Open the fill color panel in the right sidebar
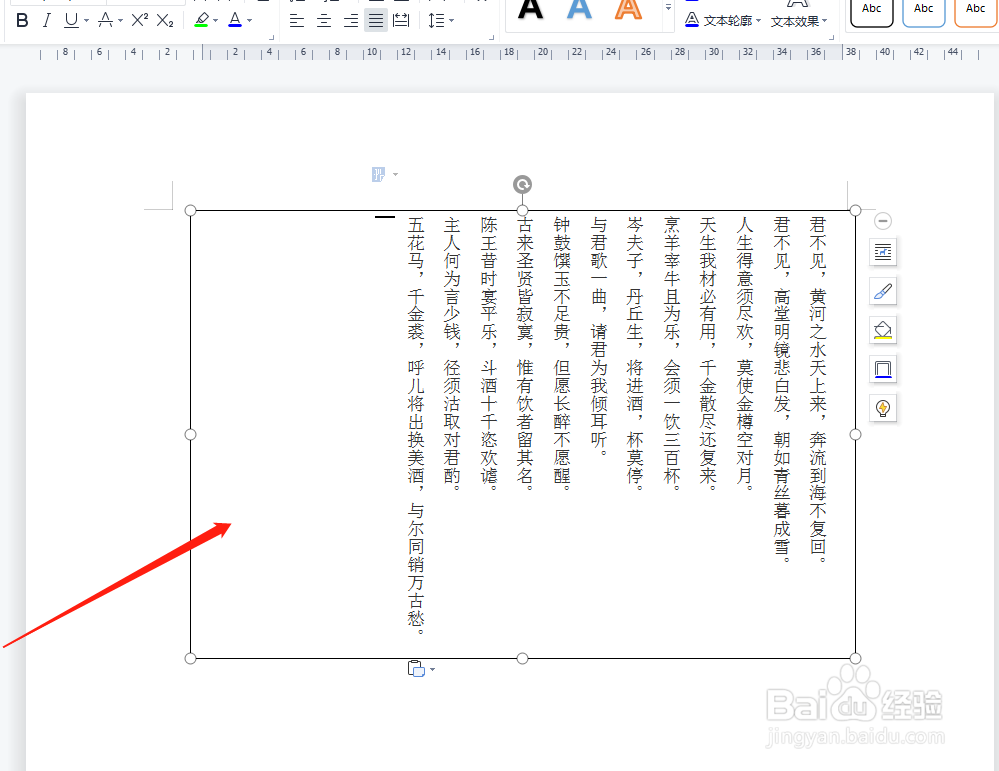This screenshot has width=999, height=771. 882,330
